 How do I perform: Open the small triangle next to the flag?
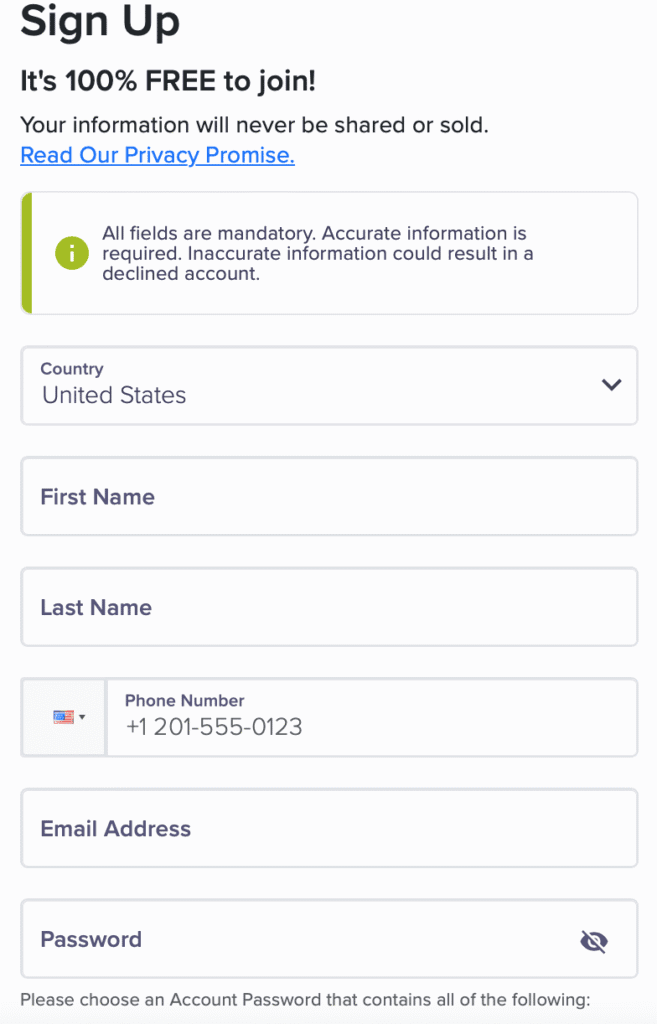click(82, 717)
